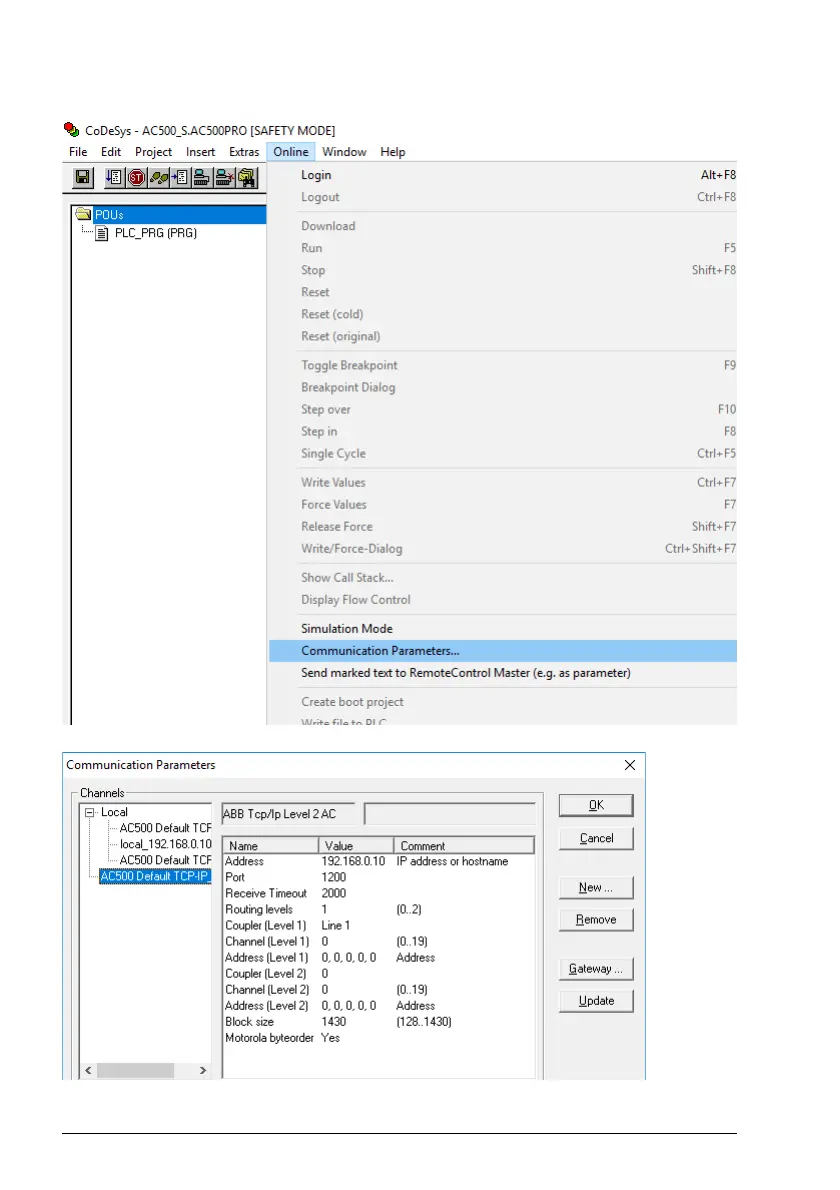Viewport: 840px width, 1190px height.
Task: Click Cancel in Communication Parameters dialog
Action: tap(596, 838)
